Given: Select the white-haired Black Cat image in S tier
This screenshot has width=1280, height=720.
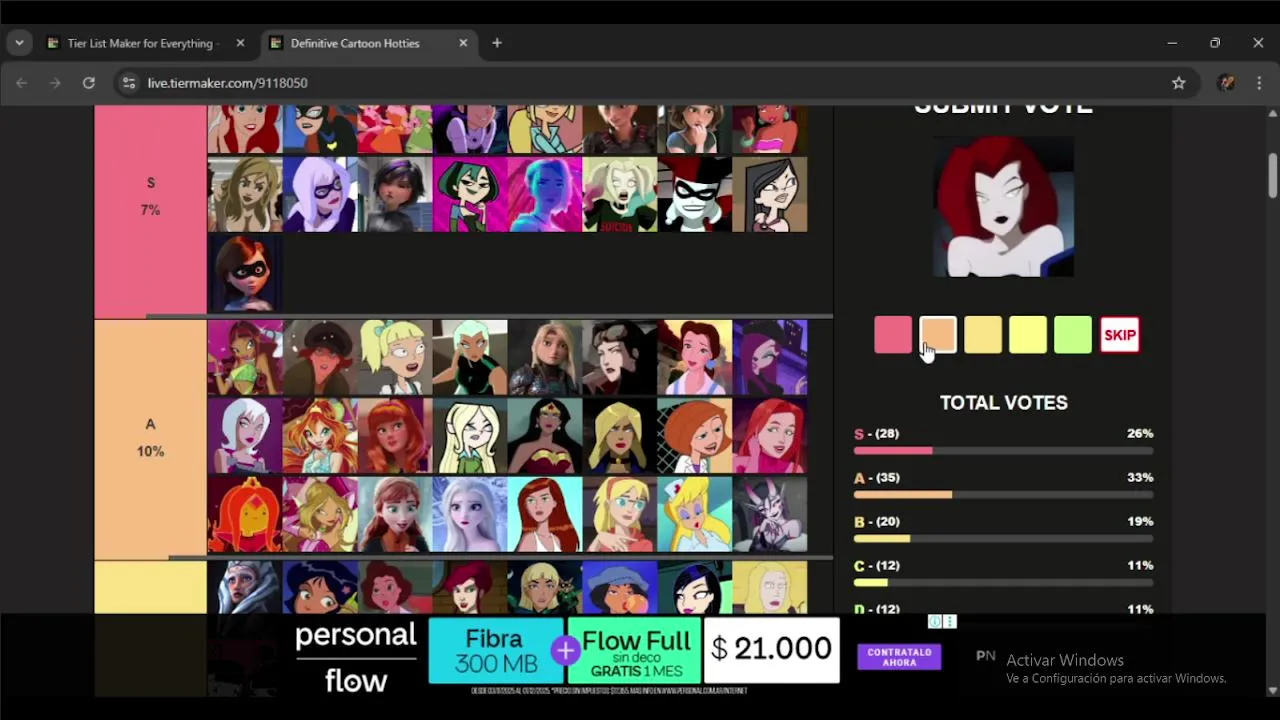Looking at the screenshot, I should click(x=320, y=194).
